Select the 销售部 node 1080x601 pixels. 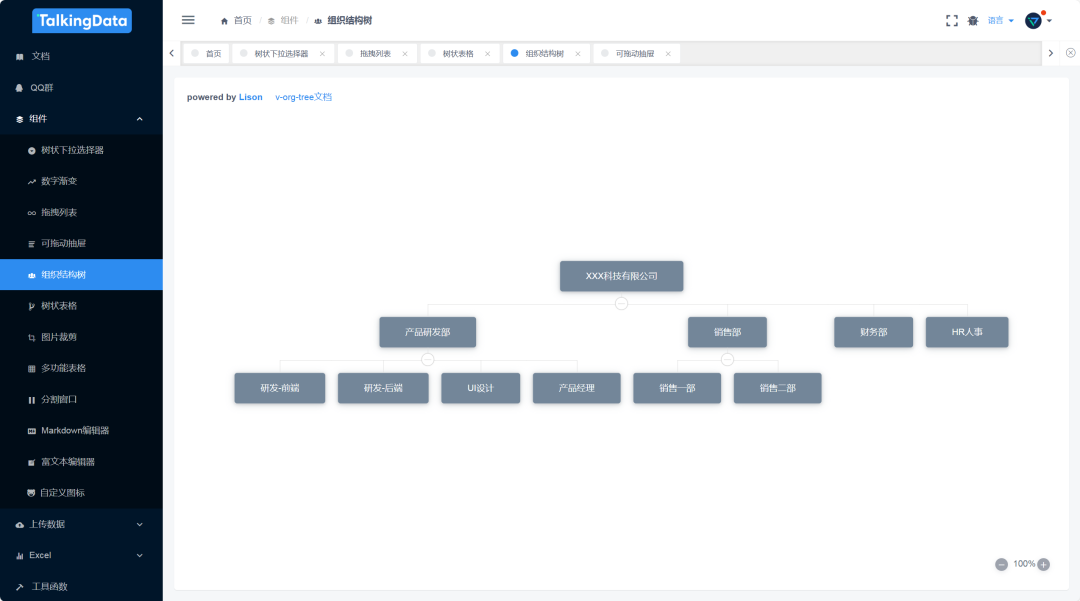click(x=727, y=332)
